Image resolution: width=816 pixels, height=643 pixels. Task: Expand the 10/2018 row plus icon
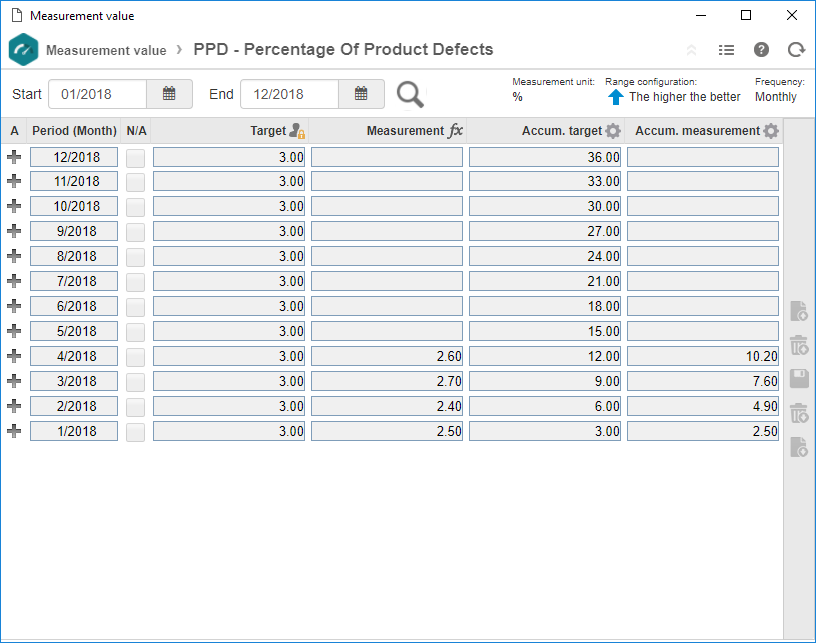point(14,206)
